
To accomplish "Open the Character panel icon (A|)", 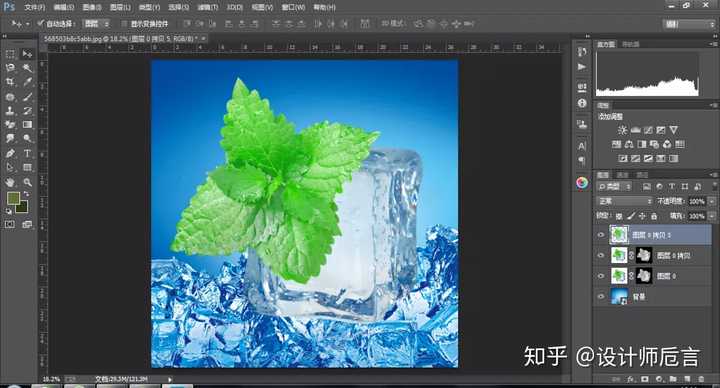I will coord(582,146).
